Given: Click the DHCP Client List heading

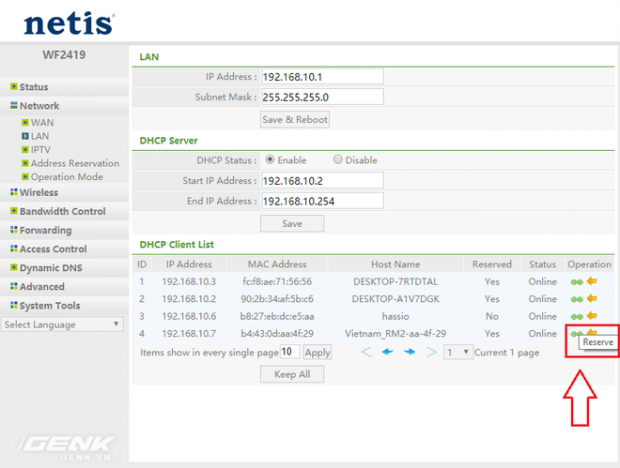Looking at the screenshot, I should [177, 245].
